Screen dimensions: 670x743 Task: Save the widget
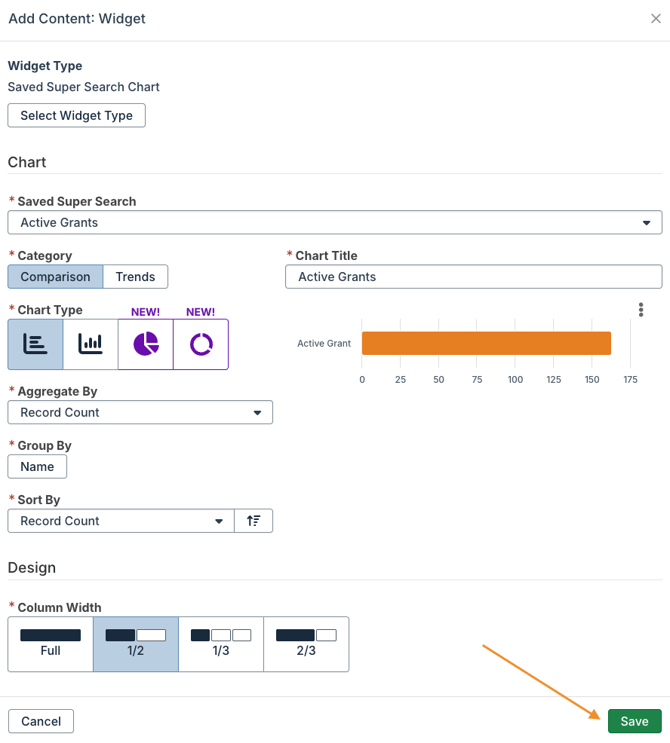(634, 721)
